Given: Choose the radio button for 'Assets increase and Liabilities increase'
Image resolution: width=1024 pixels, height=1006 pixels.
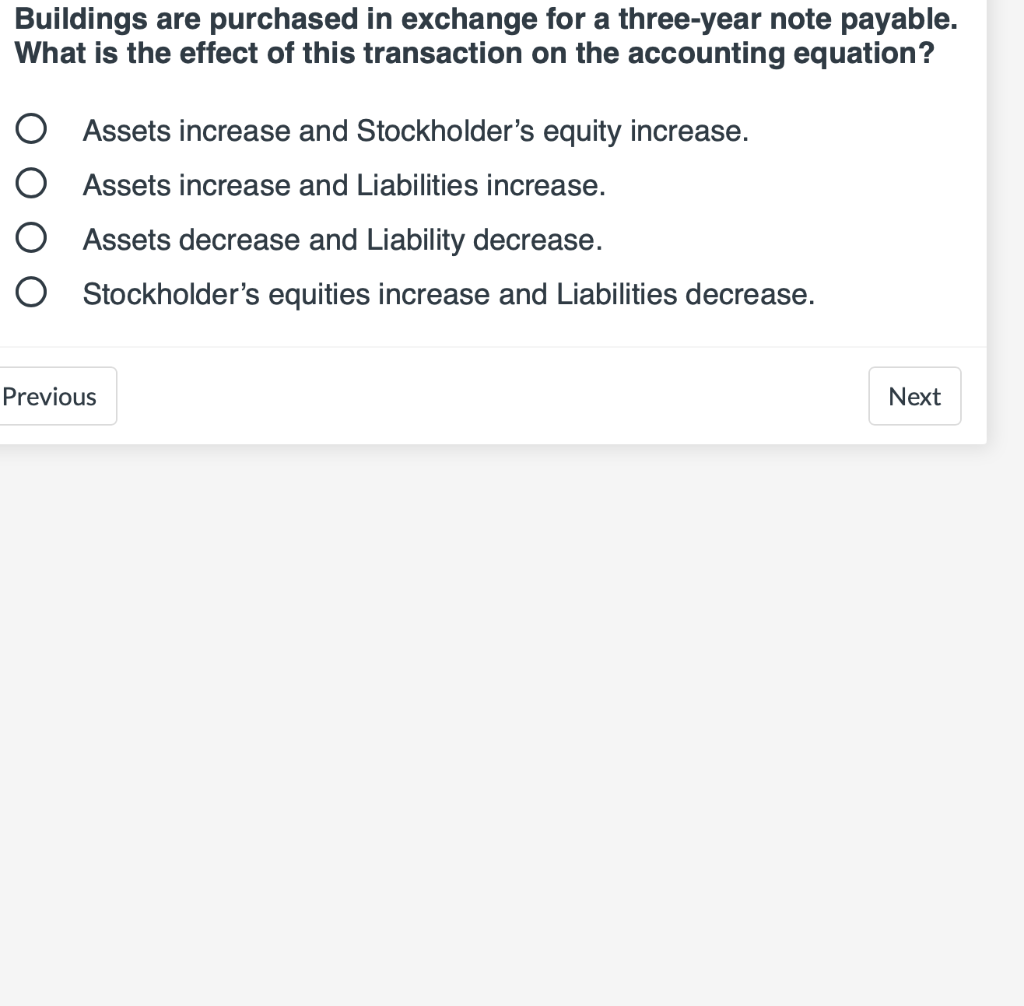Looking at the screenshot, I should tap(31, 183).
